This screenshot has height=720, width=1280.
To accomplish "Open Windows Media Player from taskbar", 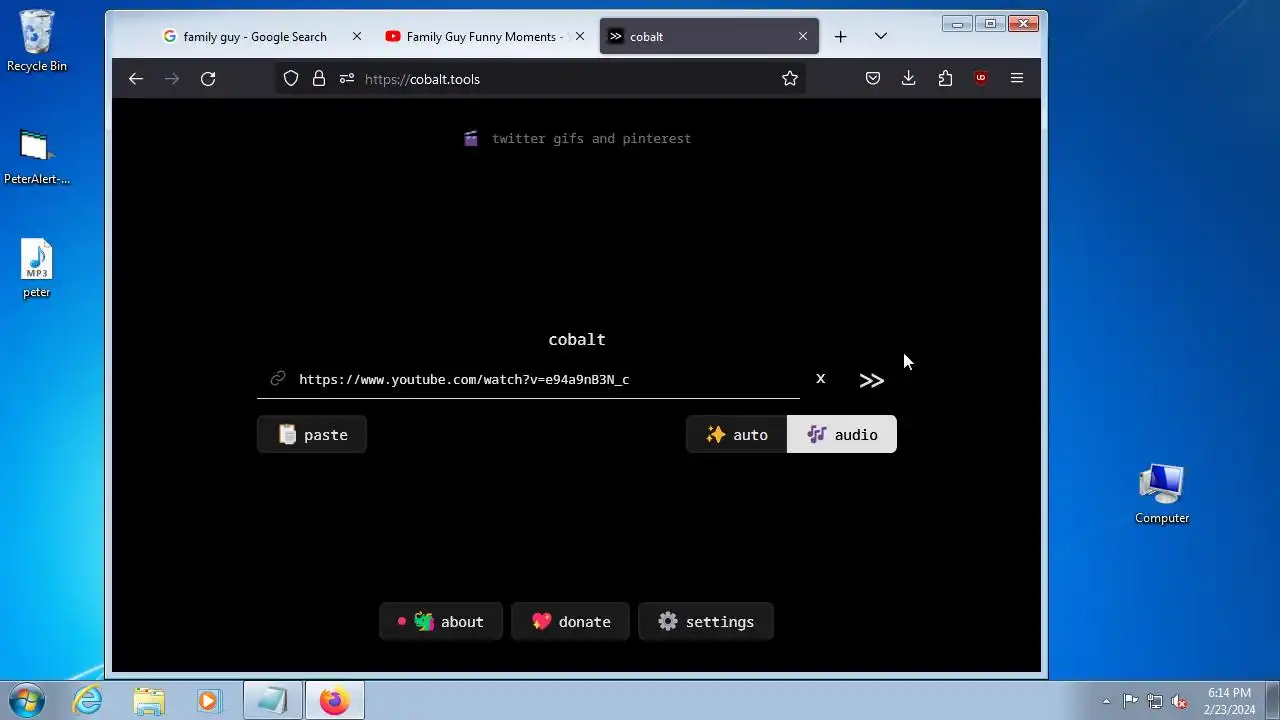I will (209, 701).
